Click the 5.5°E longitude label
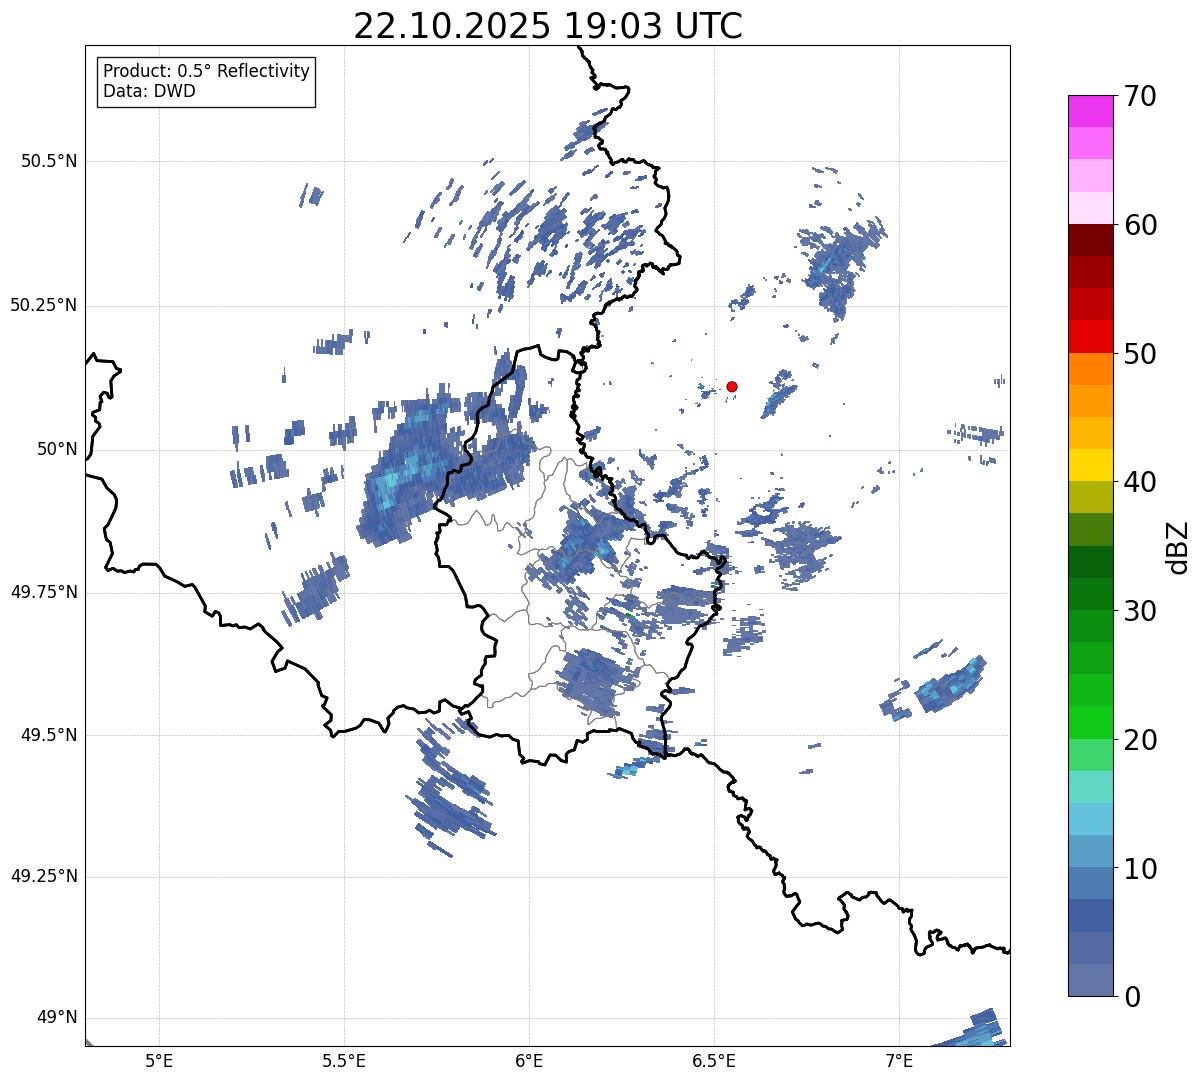Screen dimensions: 1202x1081 (x=344, y=1060)
